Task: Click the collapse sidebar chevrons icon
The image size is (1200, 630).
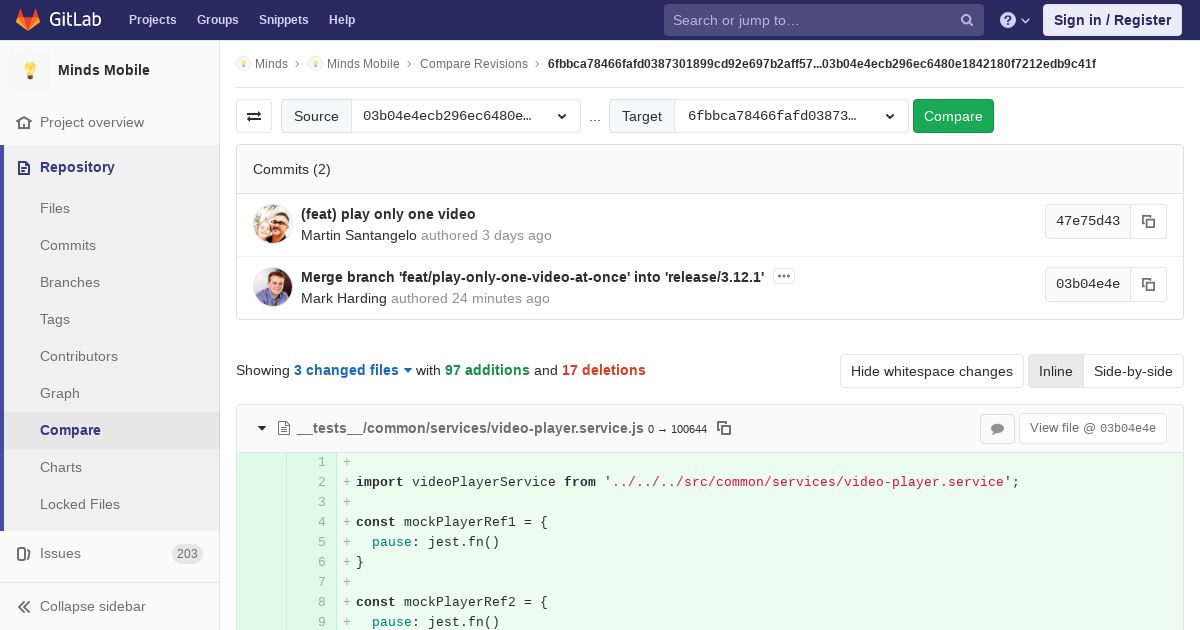Action: [24, 606]
